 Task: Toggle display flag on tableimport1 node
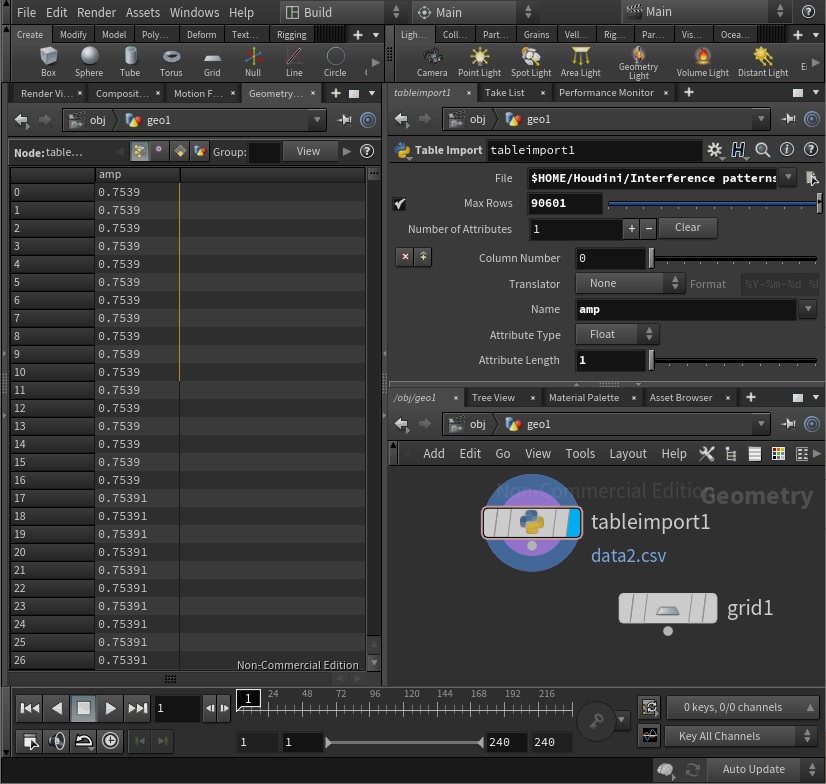pyautogui.click(x=574, y=522)
